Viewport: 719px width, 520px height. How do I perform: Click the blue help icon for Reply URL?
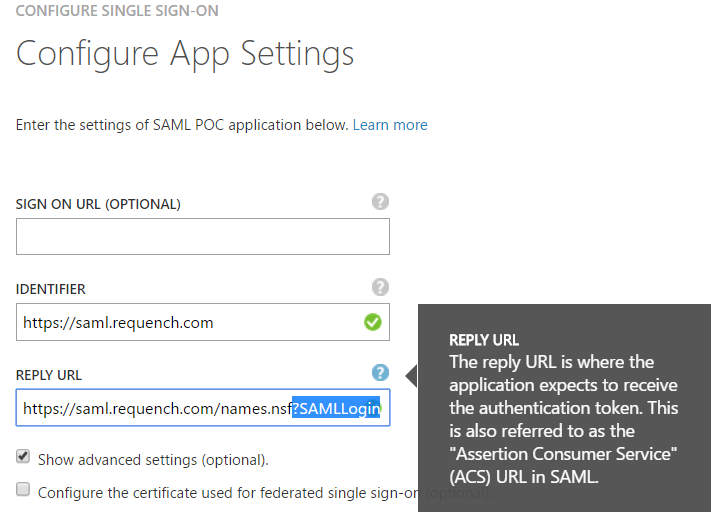click(380, 373)
